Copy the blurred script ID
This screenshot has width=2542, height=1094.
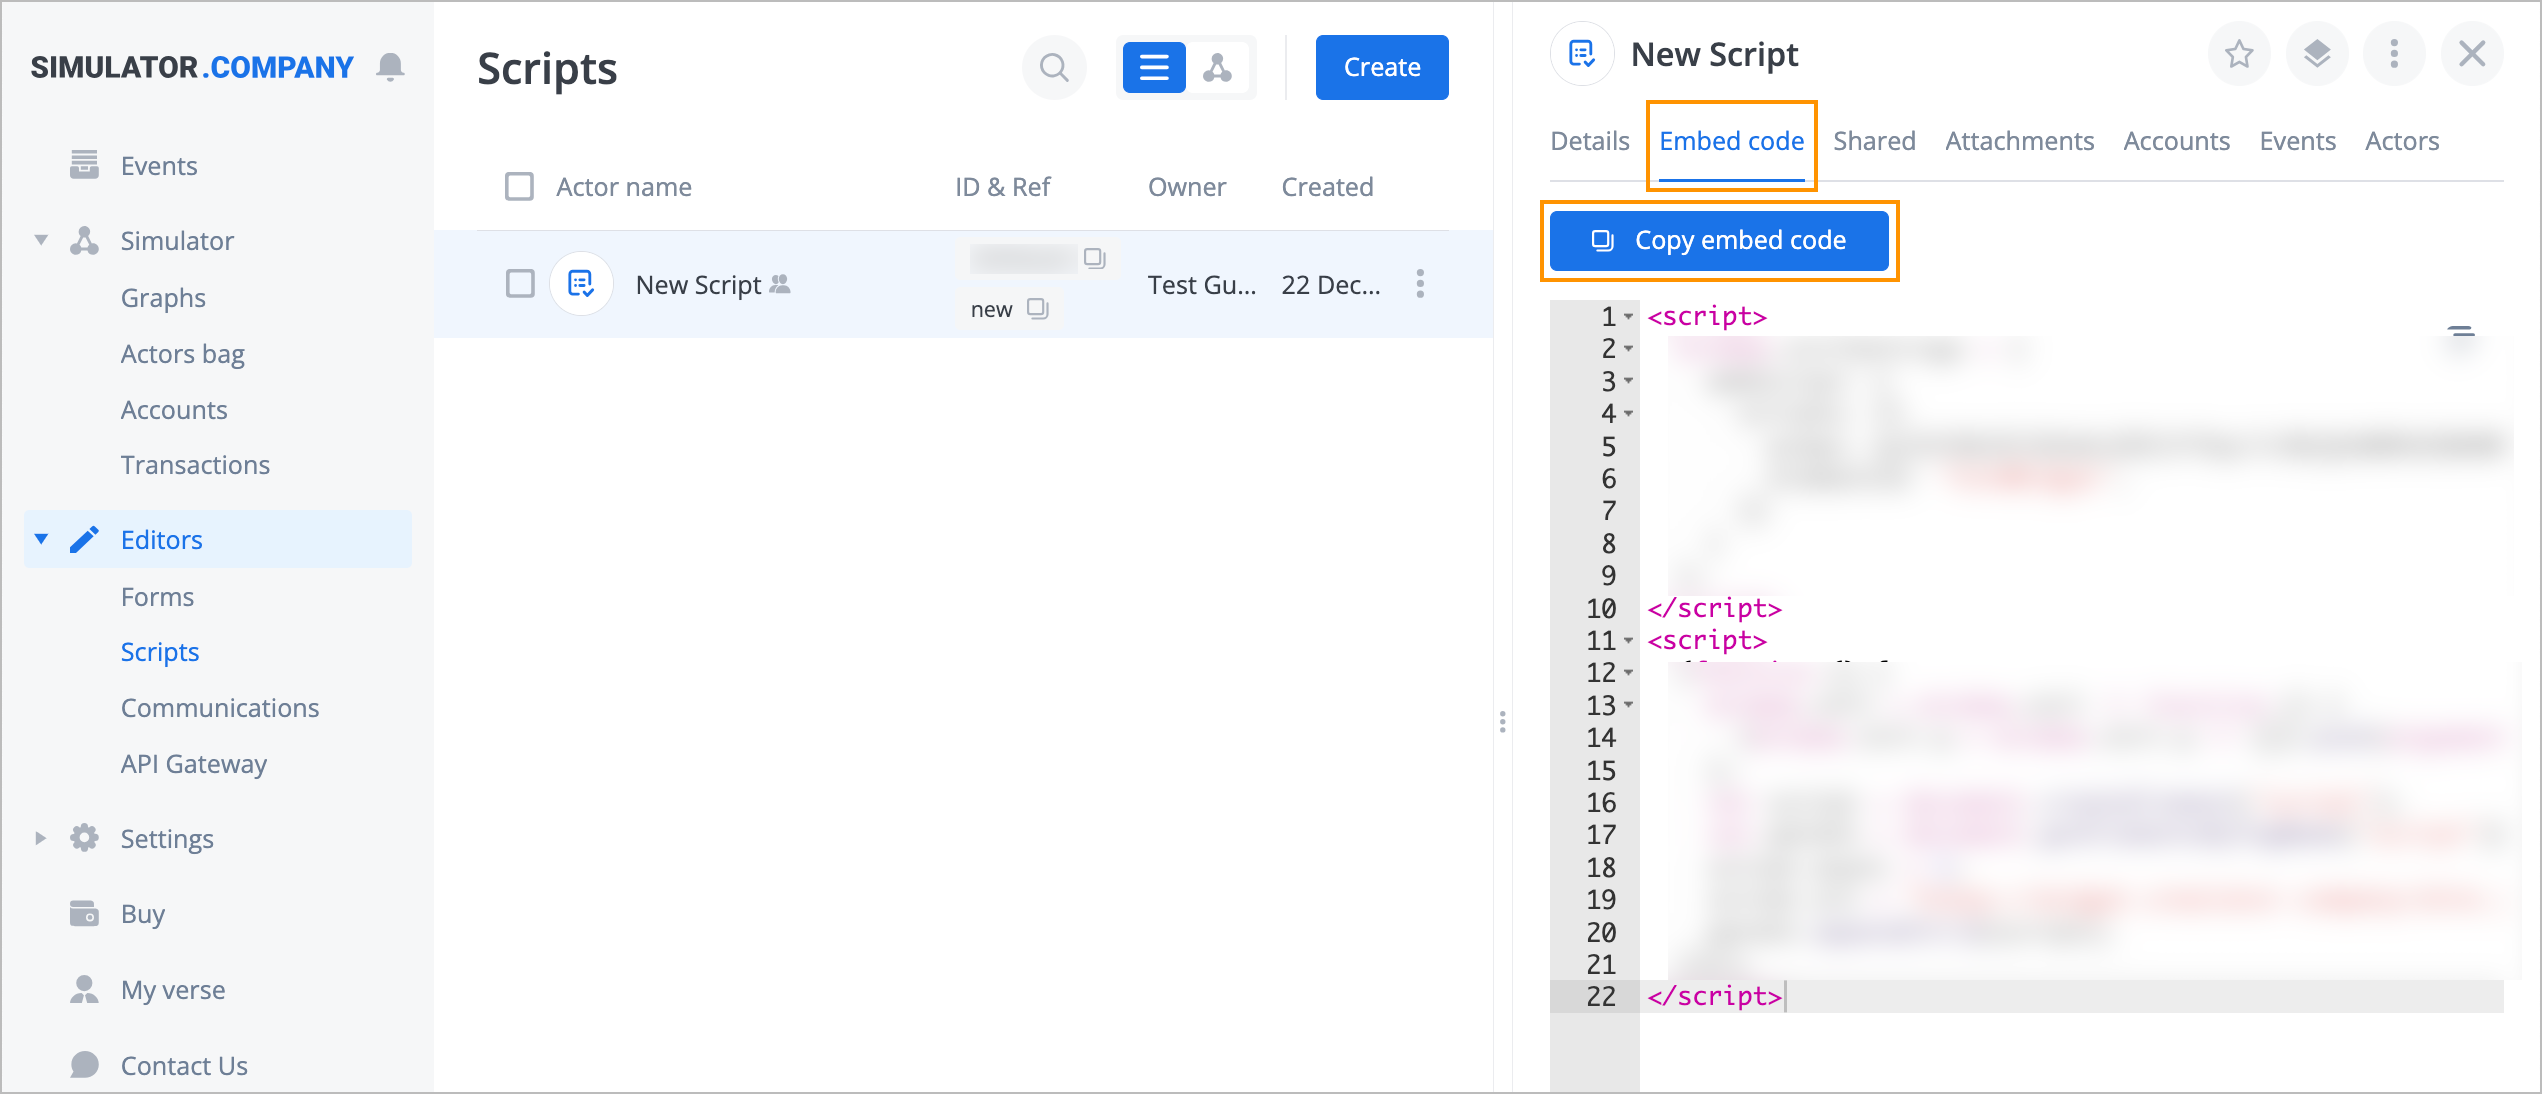click(x=1094, y=258)
